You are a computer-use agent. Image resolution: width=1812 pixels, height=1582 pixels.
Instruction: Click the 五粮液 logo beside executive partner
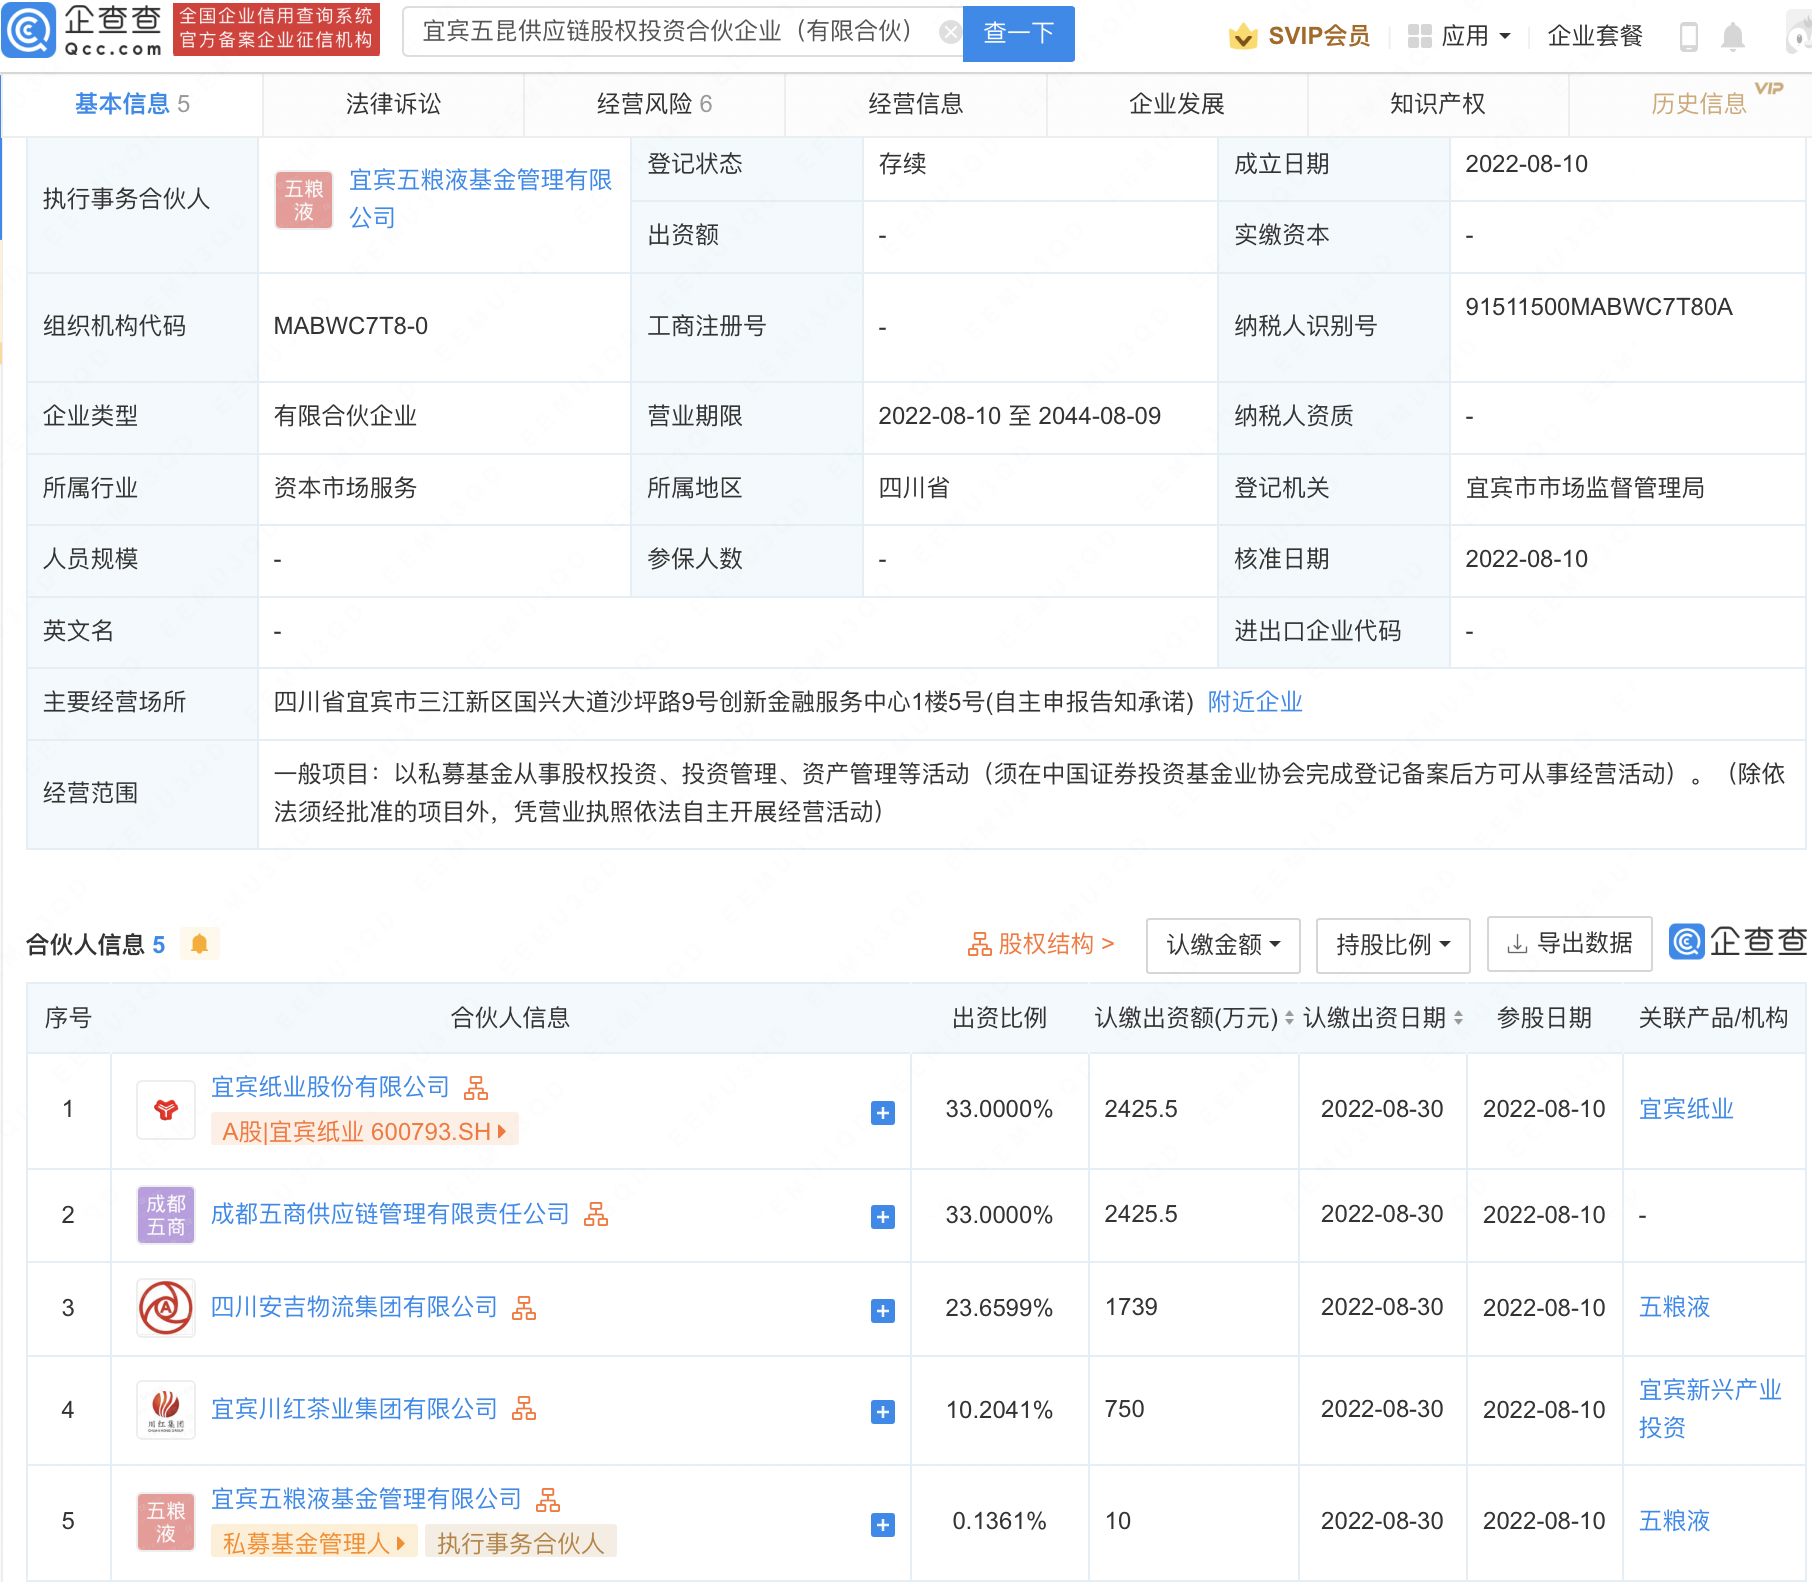304,200
